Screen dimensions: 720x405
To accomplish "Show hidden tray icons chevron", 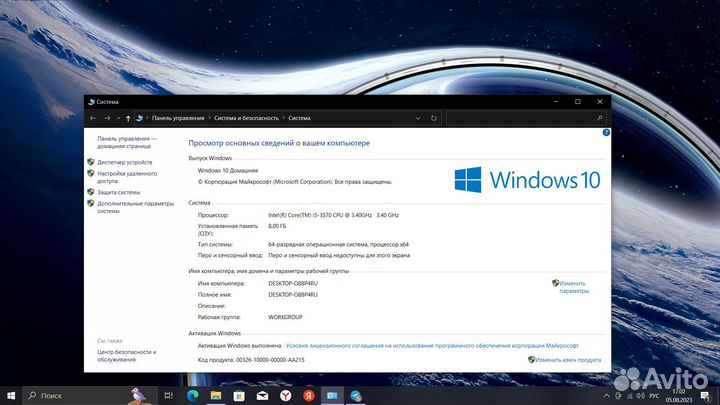I will click(x=607, y=396).
